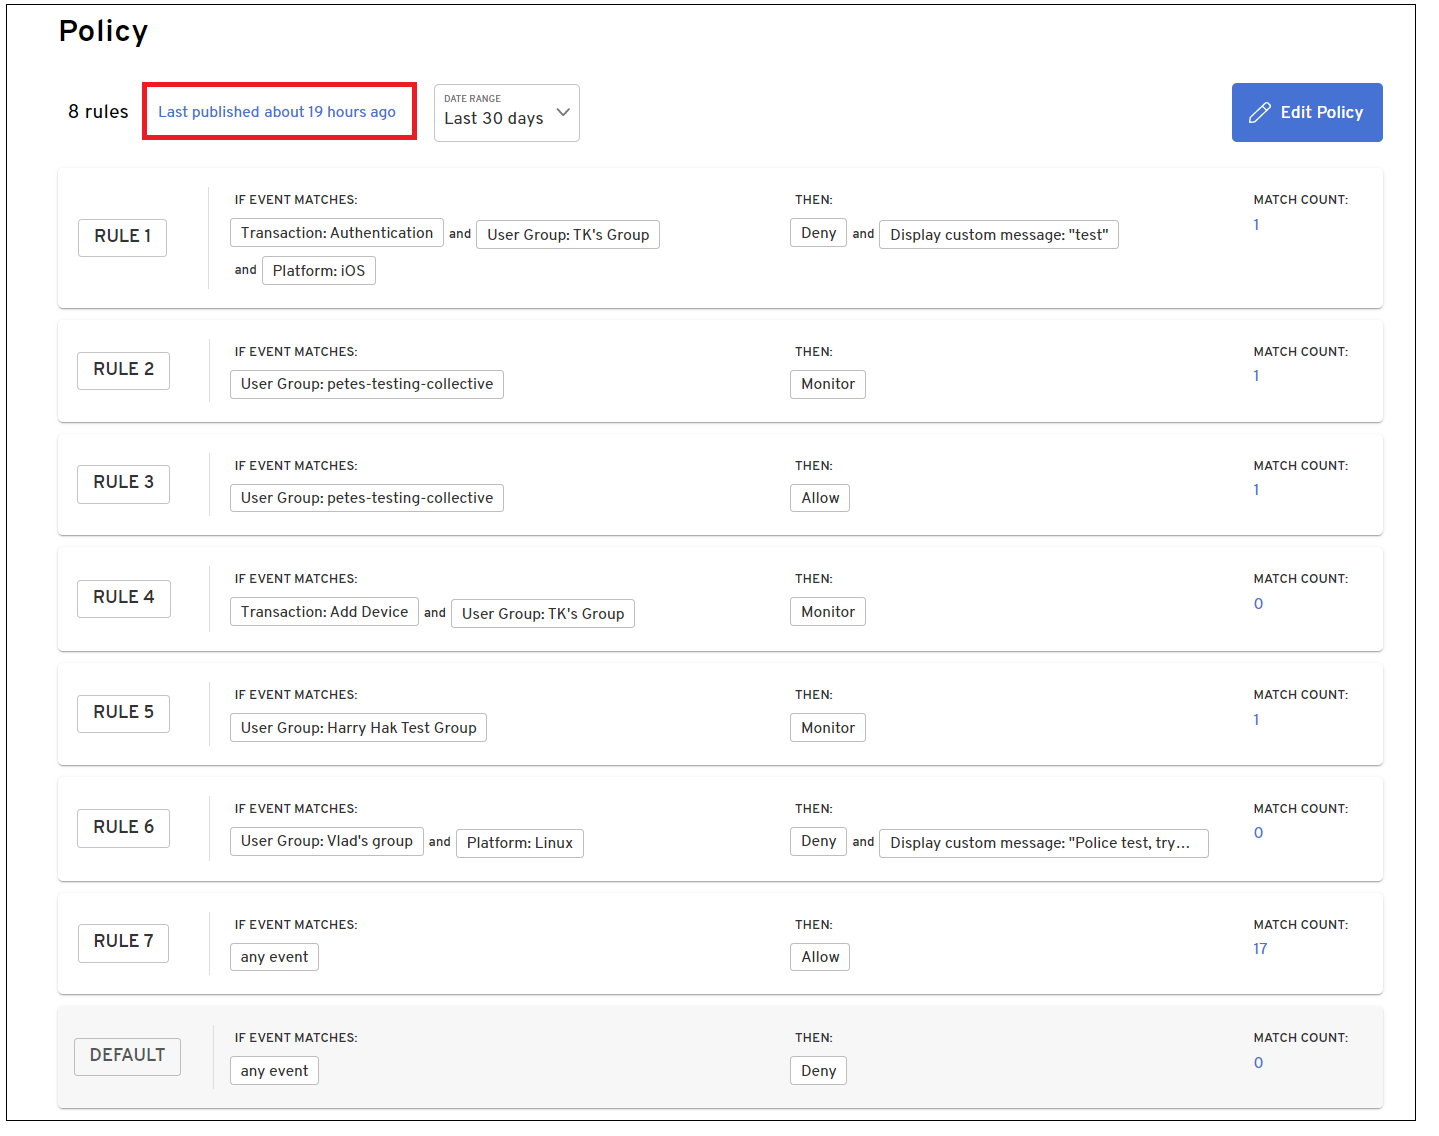
Task: Click the Platform: Linux condition tag
Action: click(519, 843)
